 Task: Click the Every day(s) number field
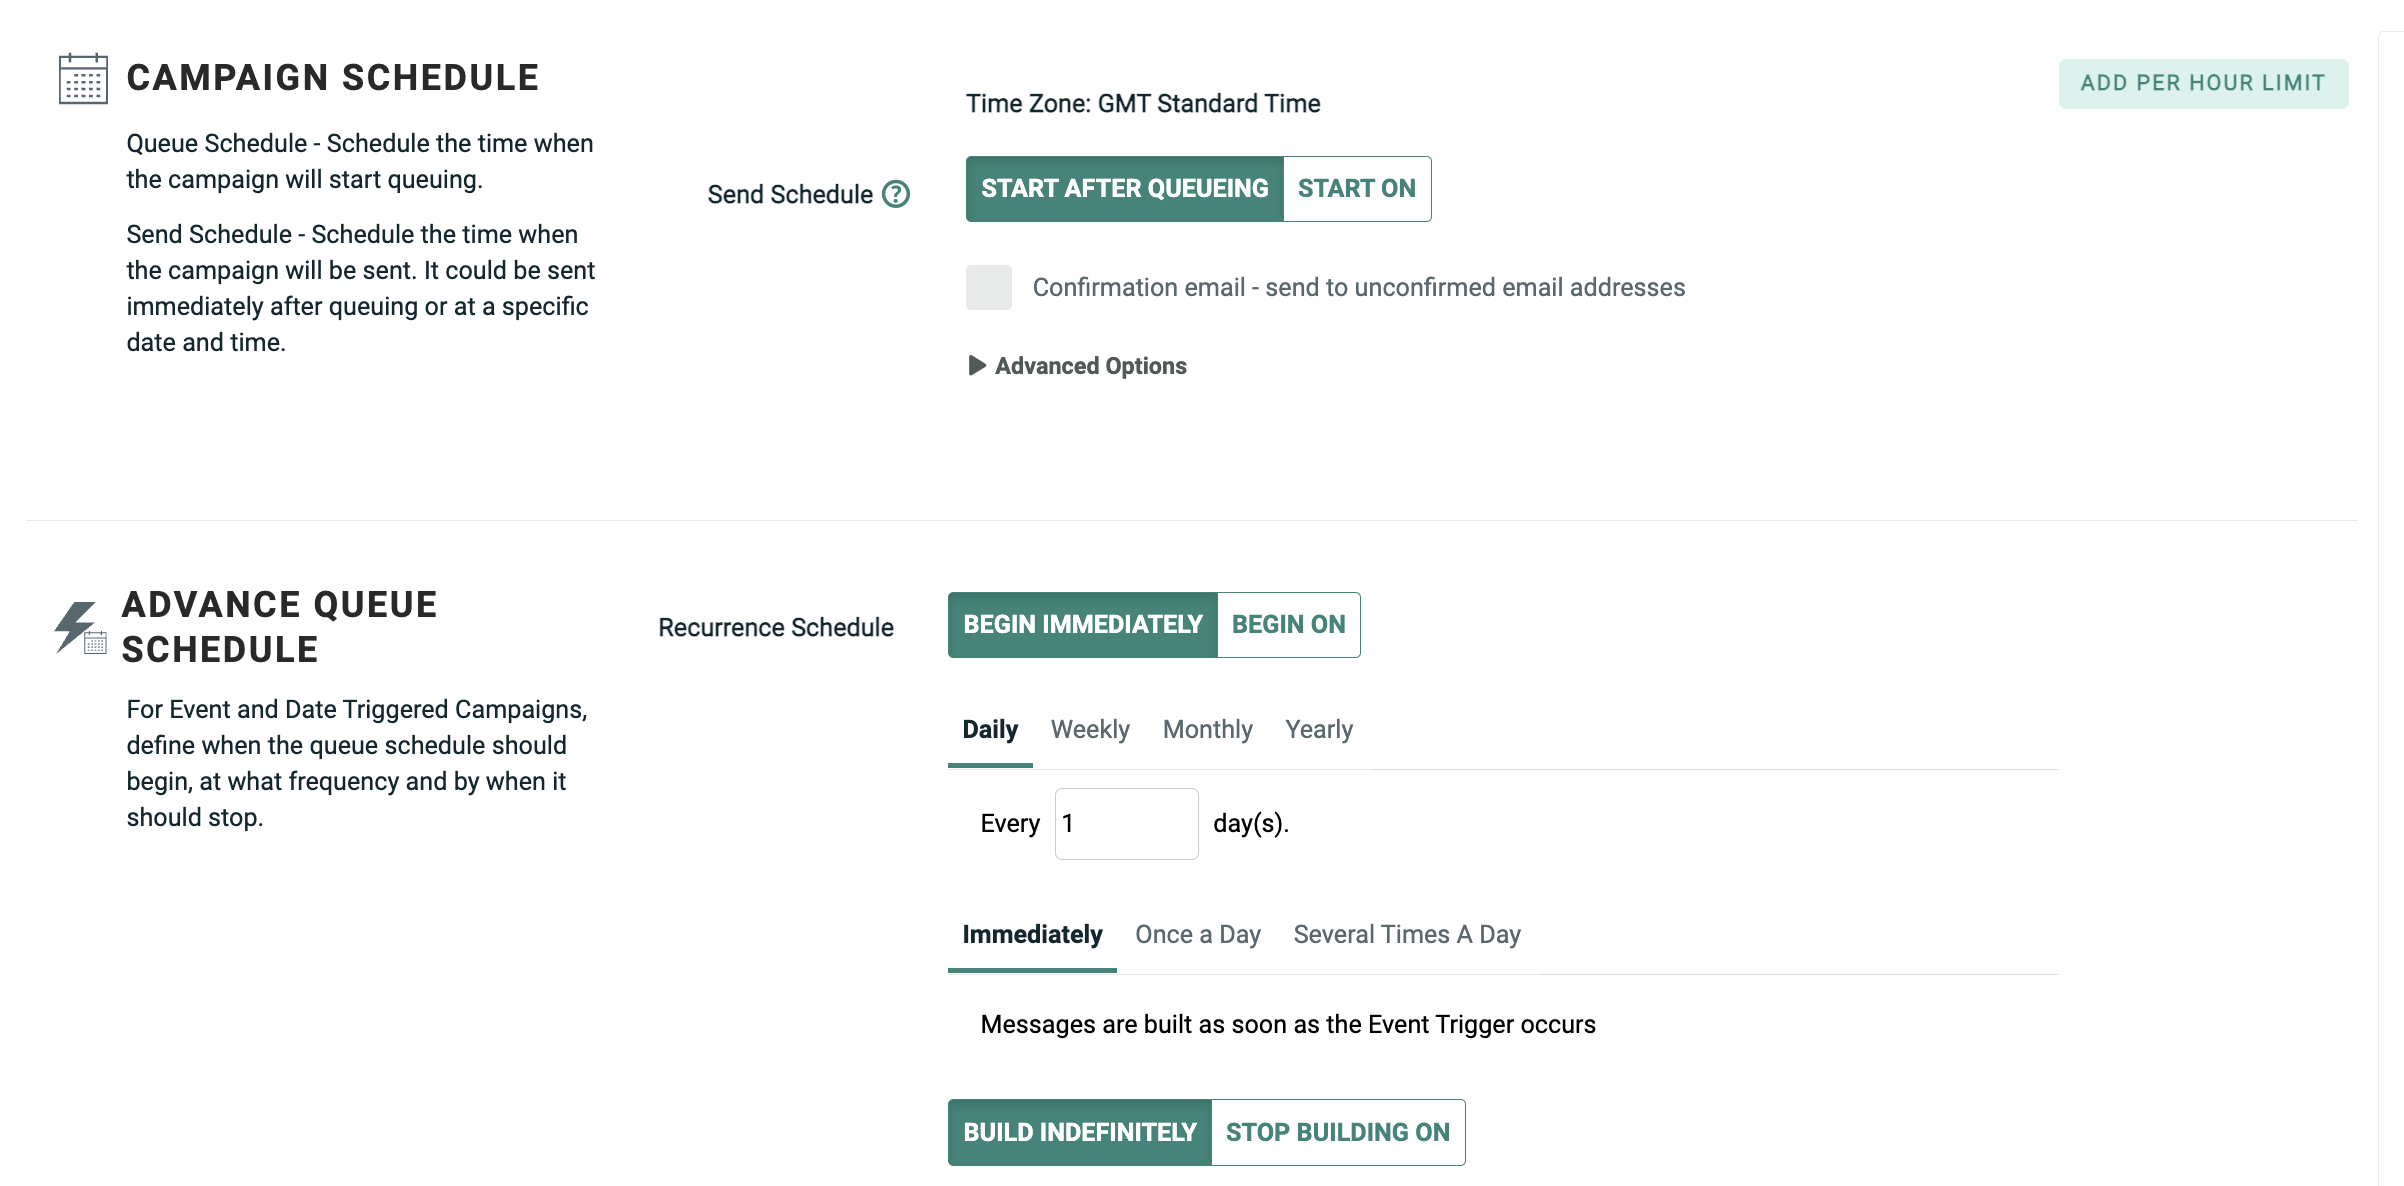[x=1126, y=824]
